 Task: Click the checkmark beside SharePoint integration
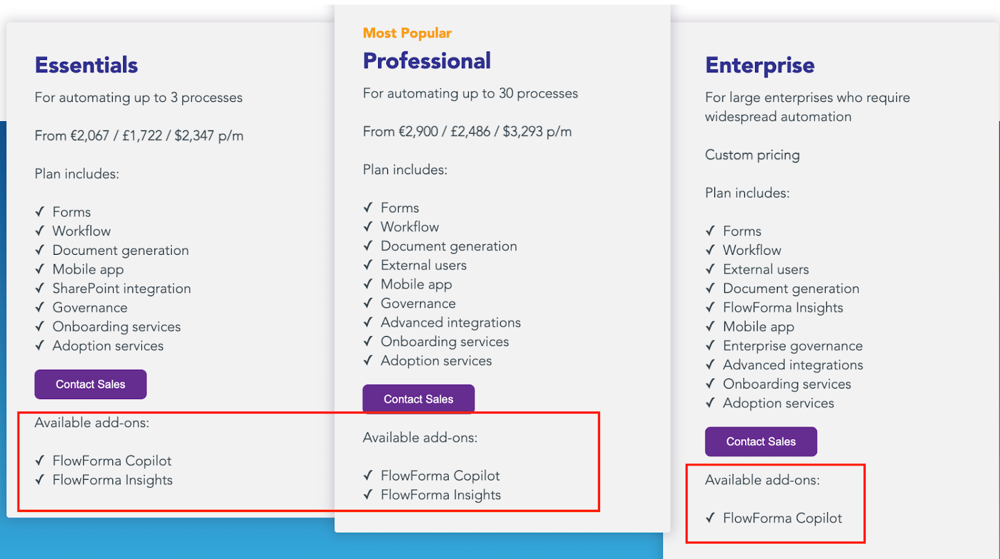(x=40, y=288)
